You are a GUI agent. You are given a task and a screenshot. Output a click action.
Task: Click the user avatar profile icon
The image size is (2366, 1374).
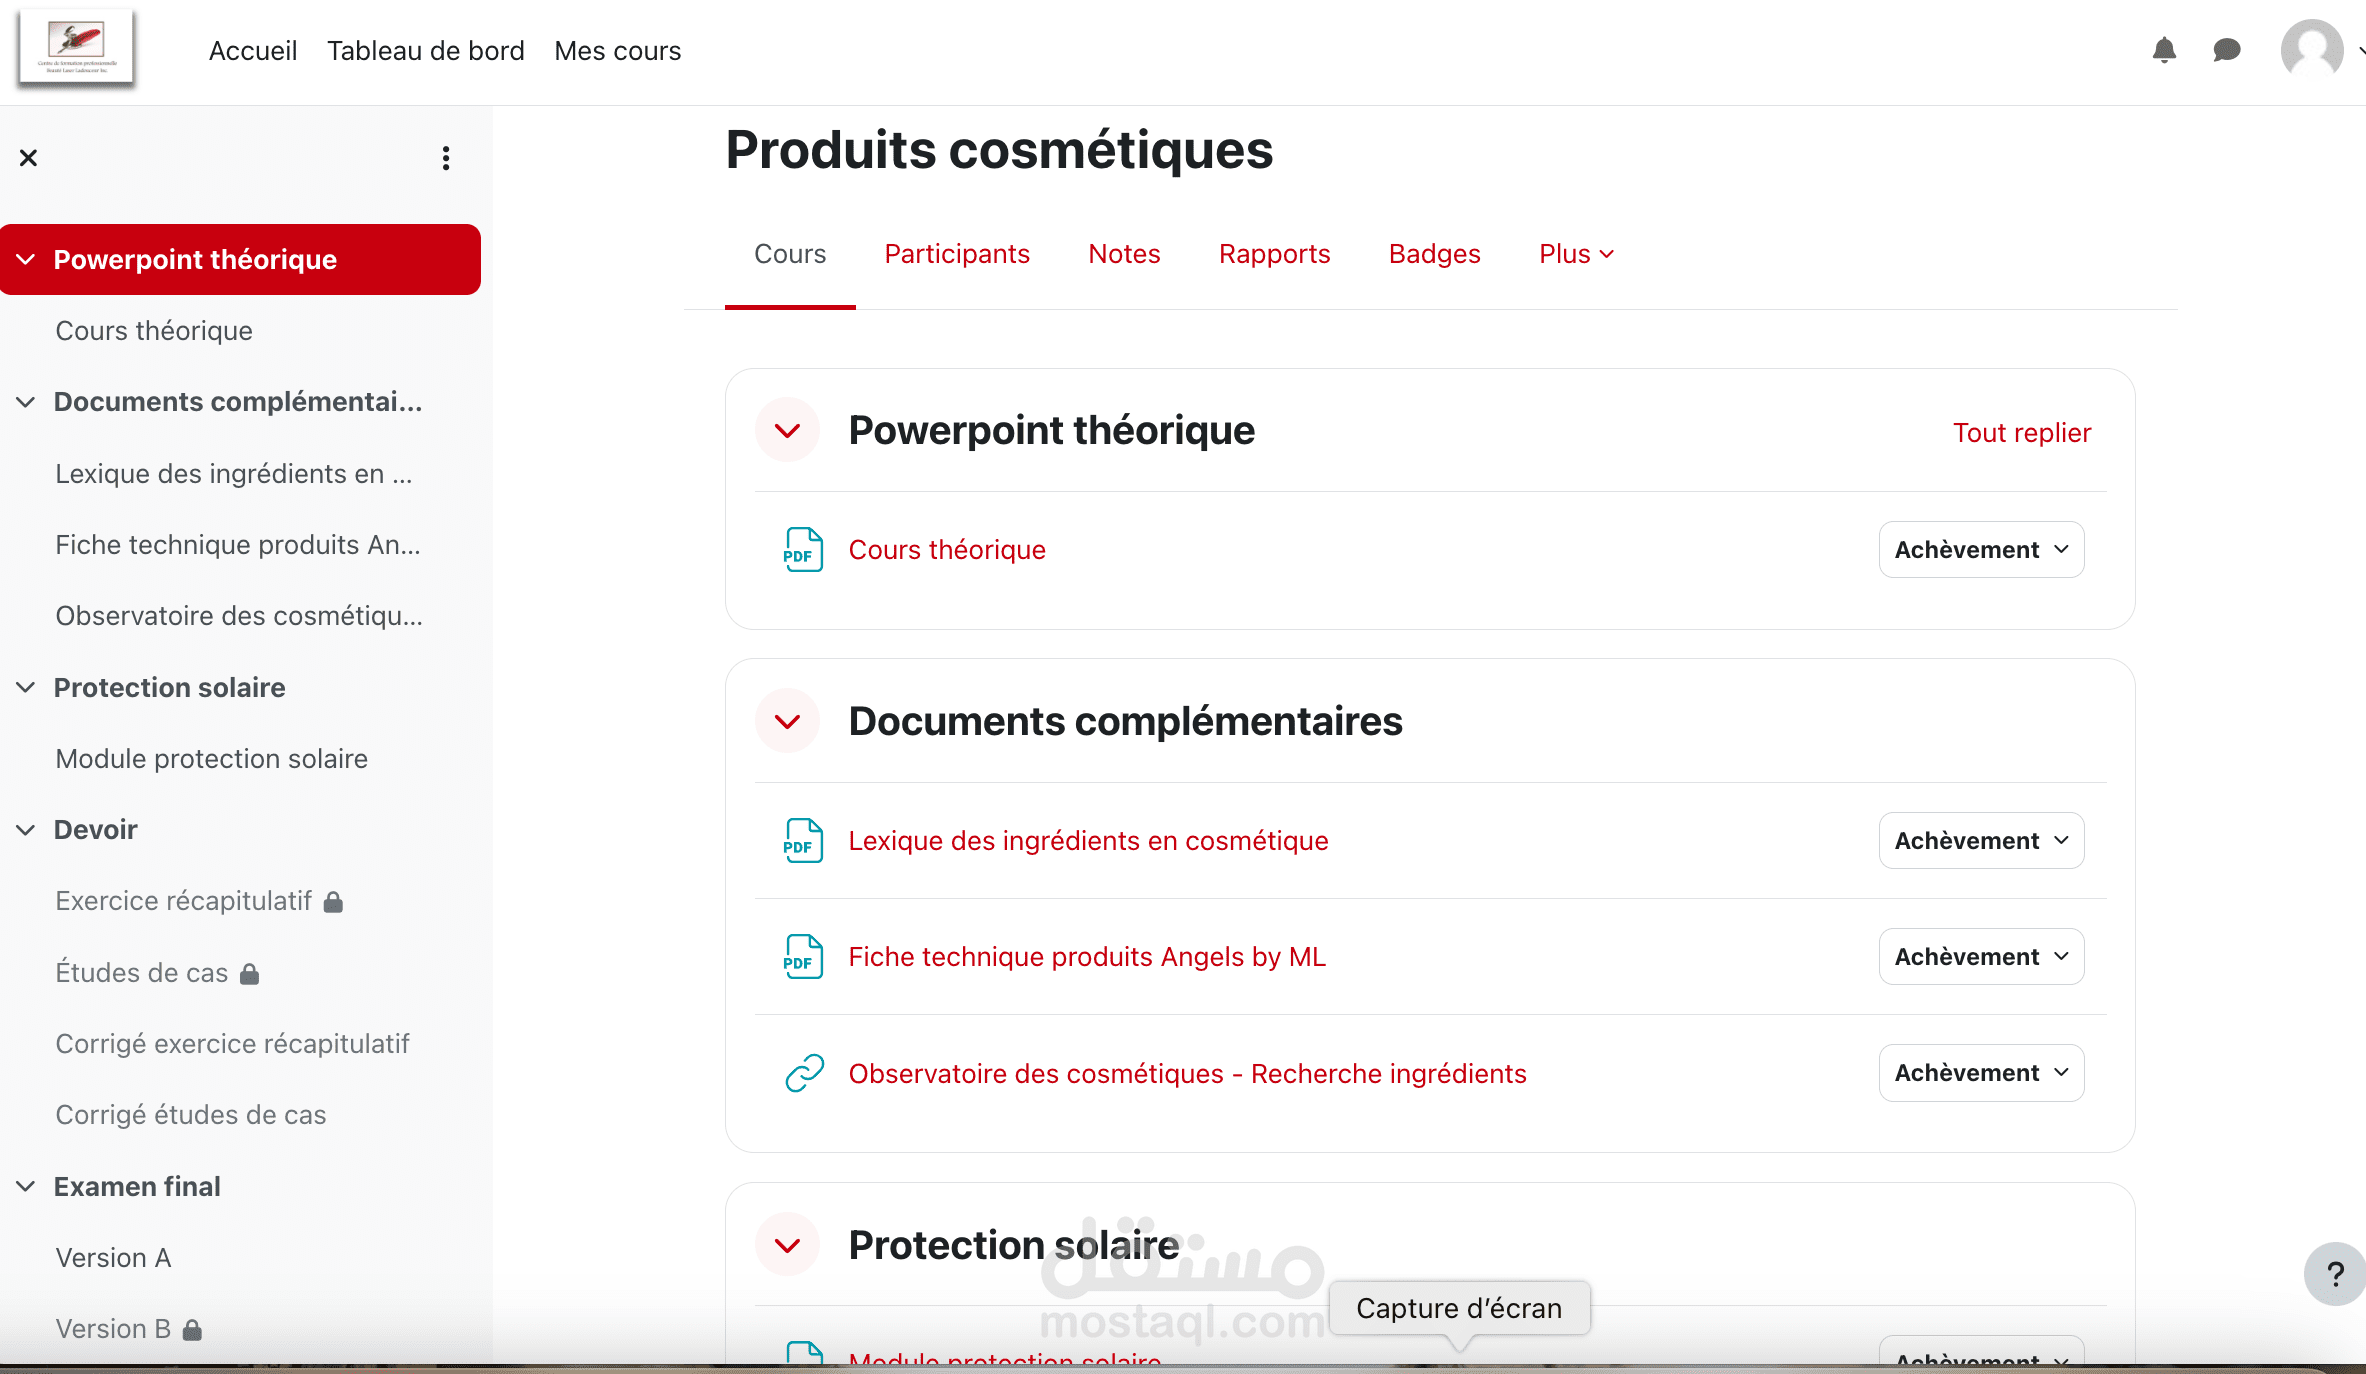tap(2311, 50)
